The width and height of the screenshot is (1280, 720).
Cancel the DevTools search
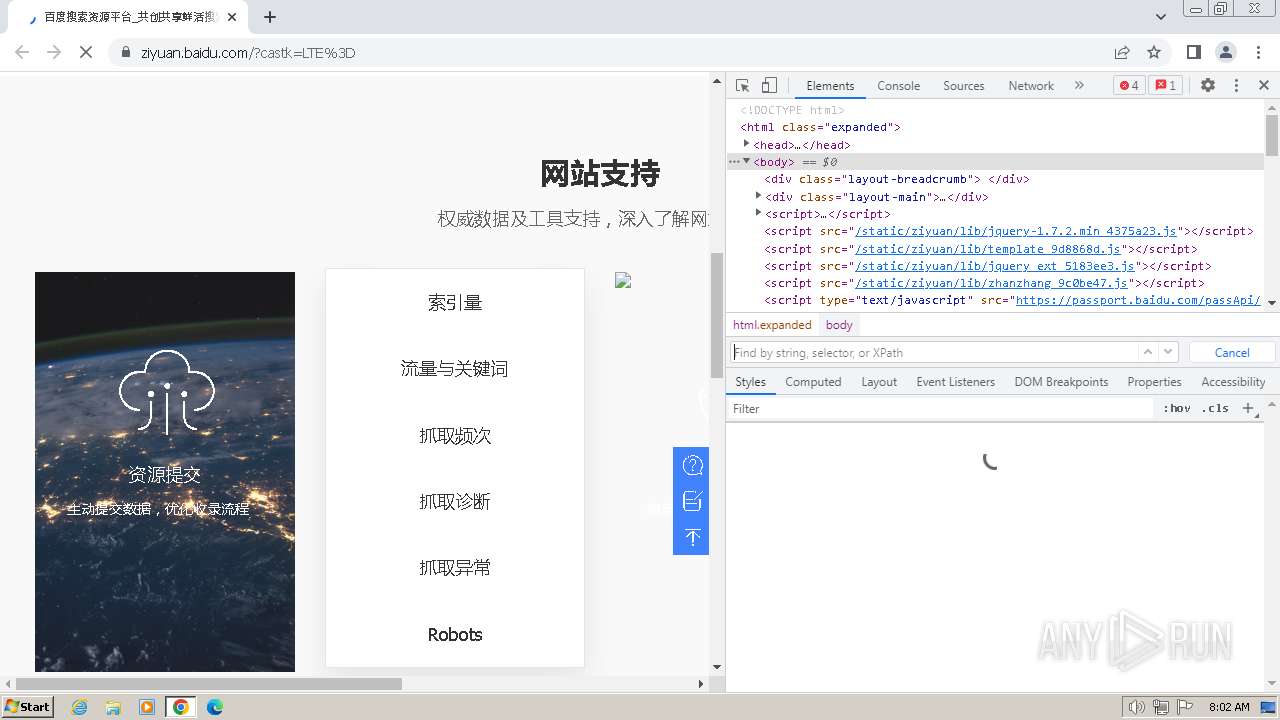coord(1232,352)
